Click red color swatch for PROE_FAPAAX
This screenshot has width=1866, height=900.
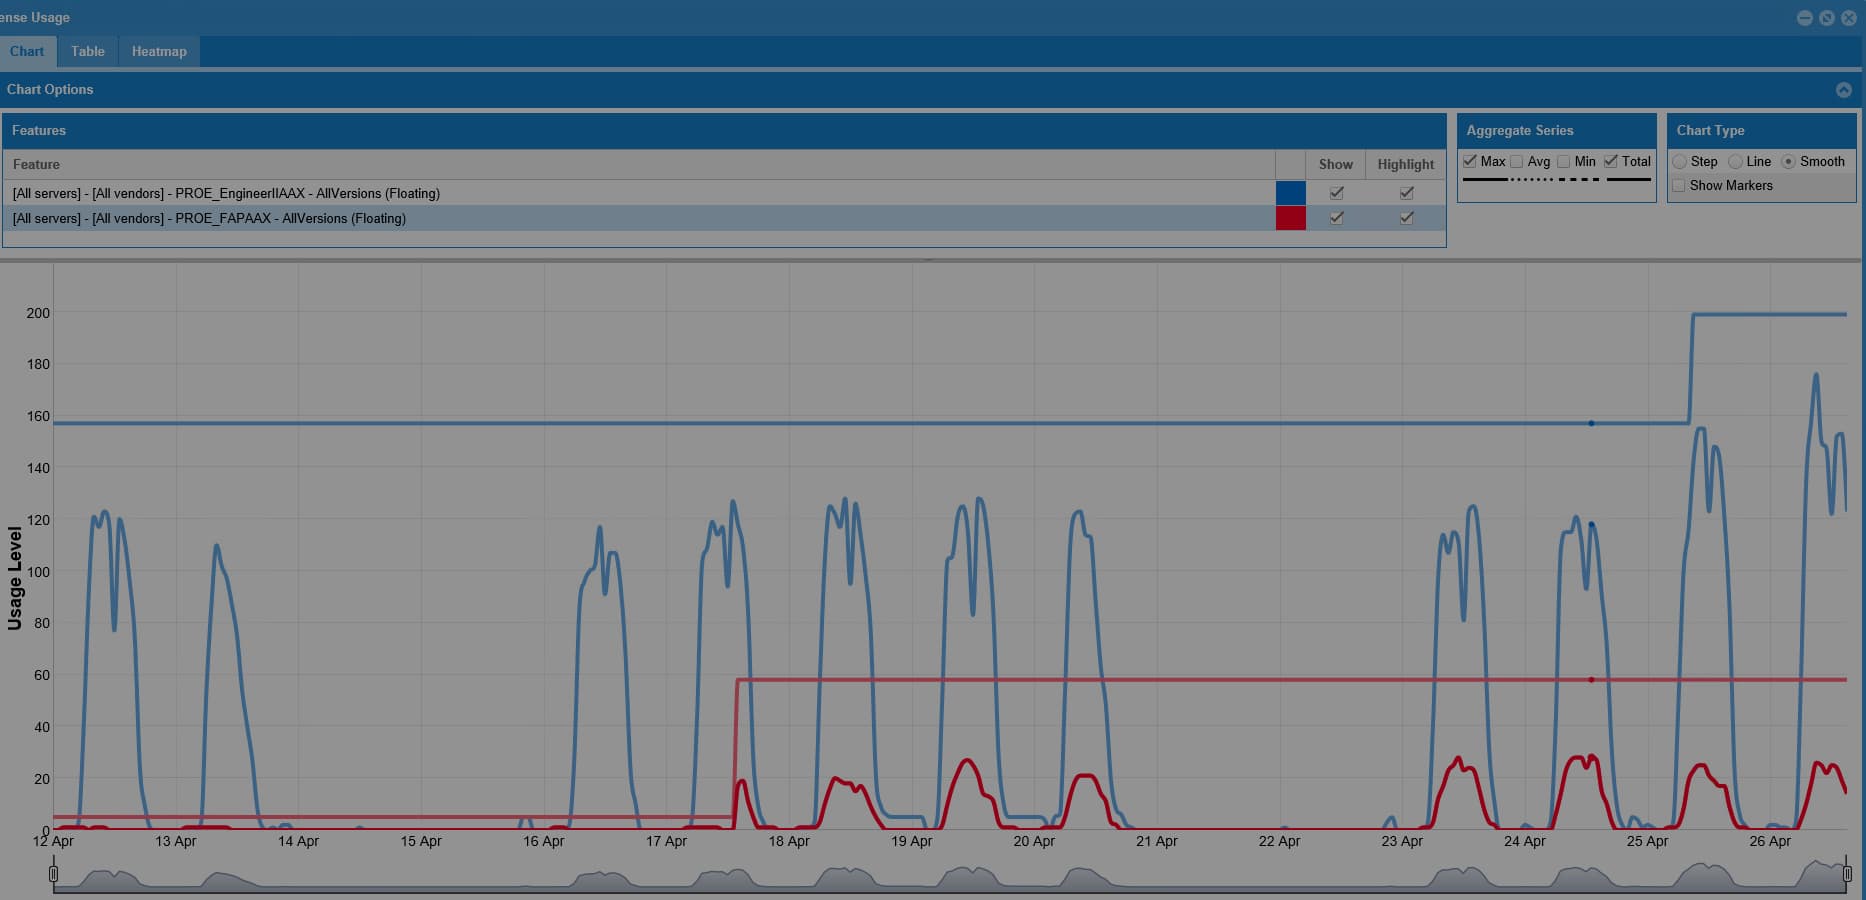coord(1290,218)
